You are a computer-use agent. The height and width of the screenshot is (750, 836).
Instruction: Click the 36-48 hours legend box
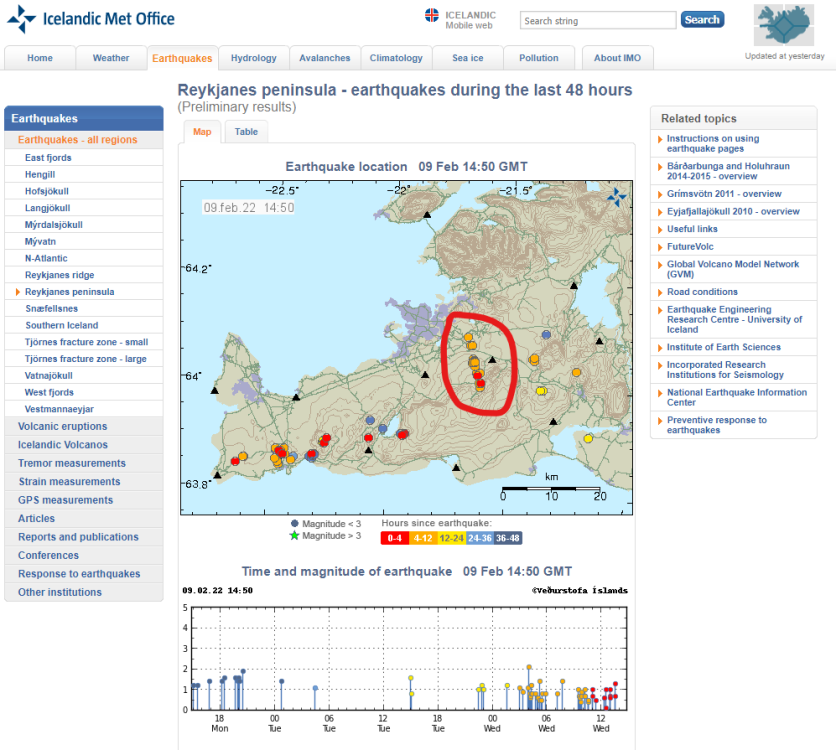(506, 538)
